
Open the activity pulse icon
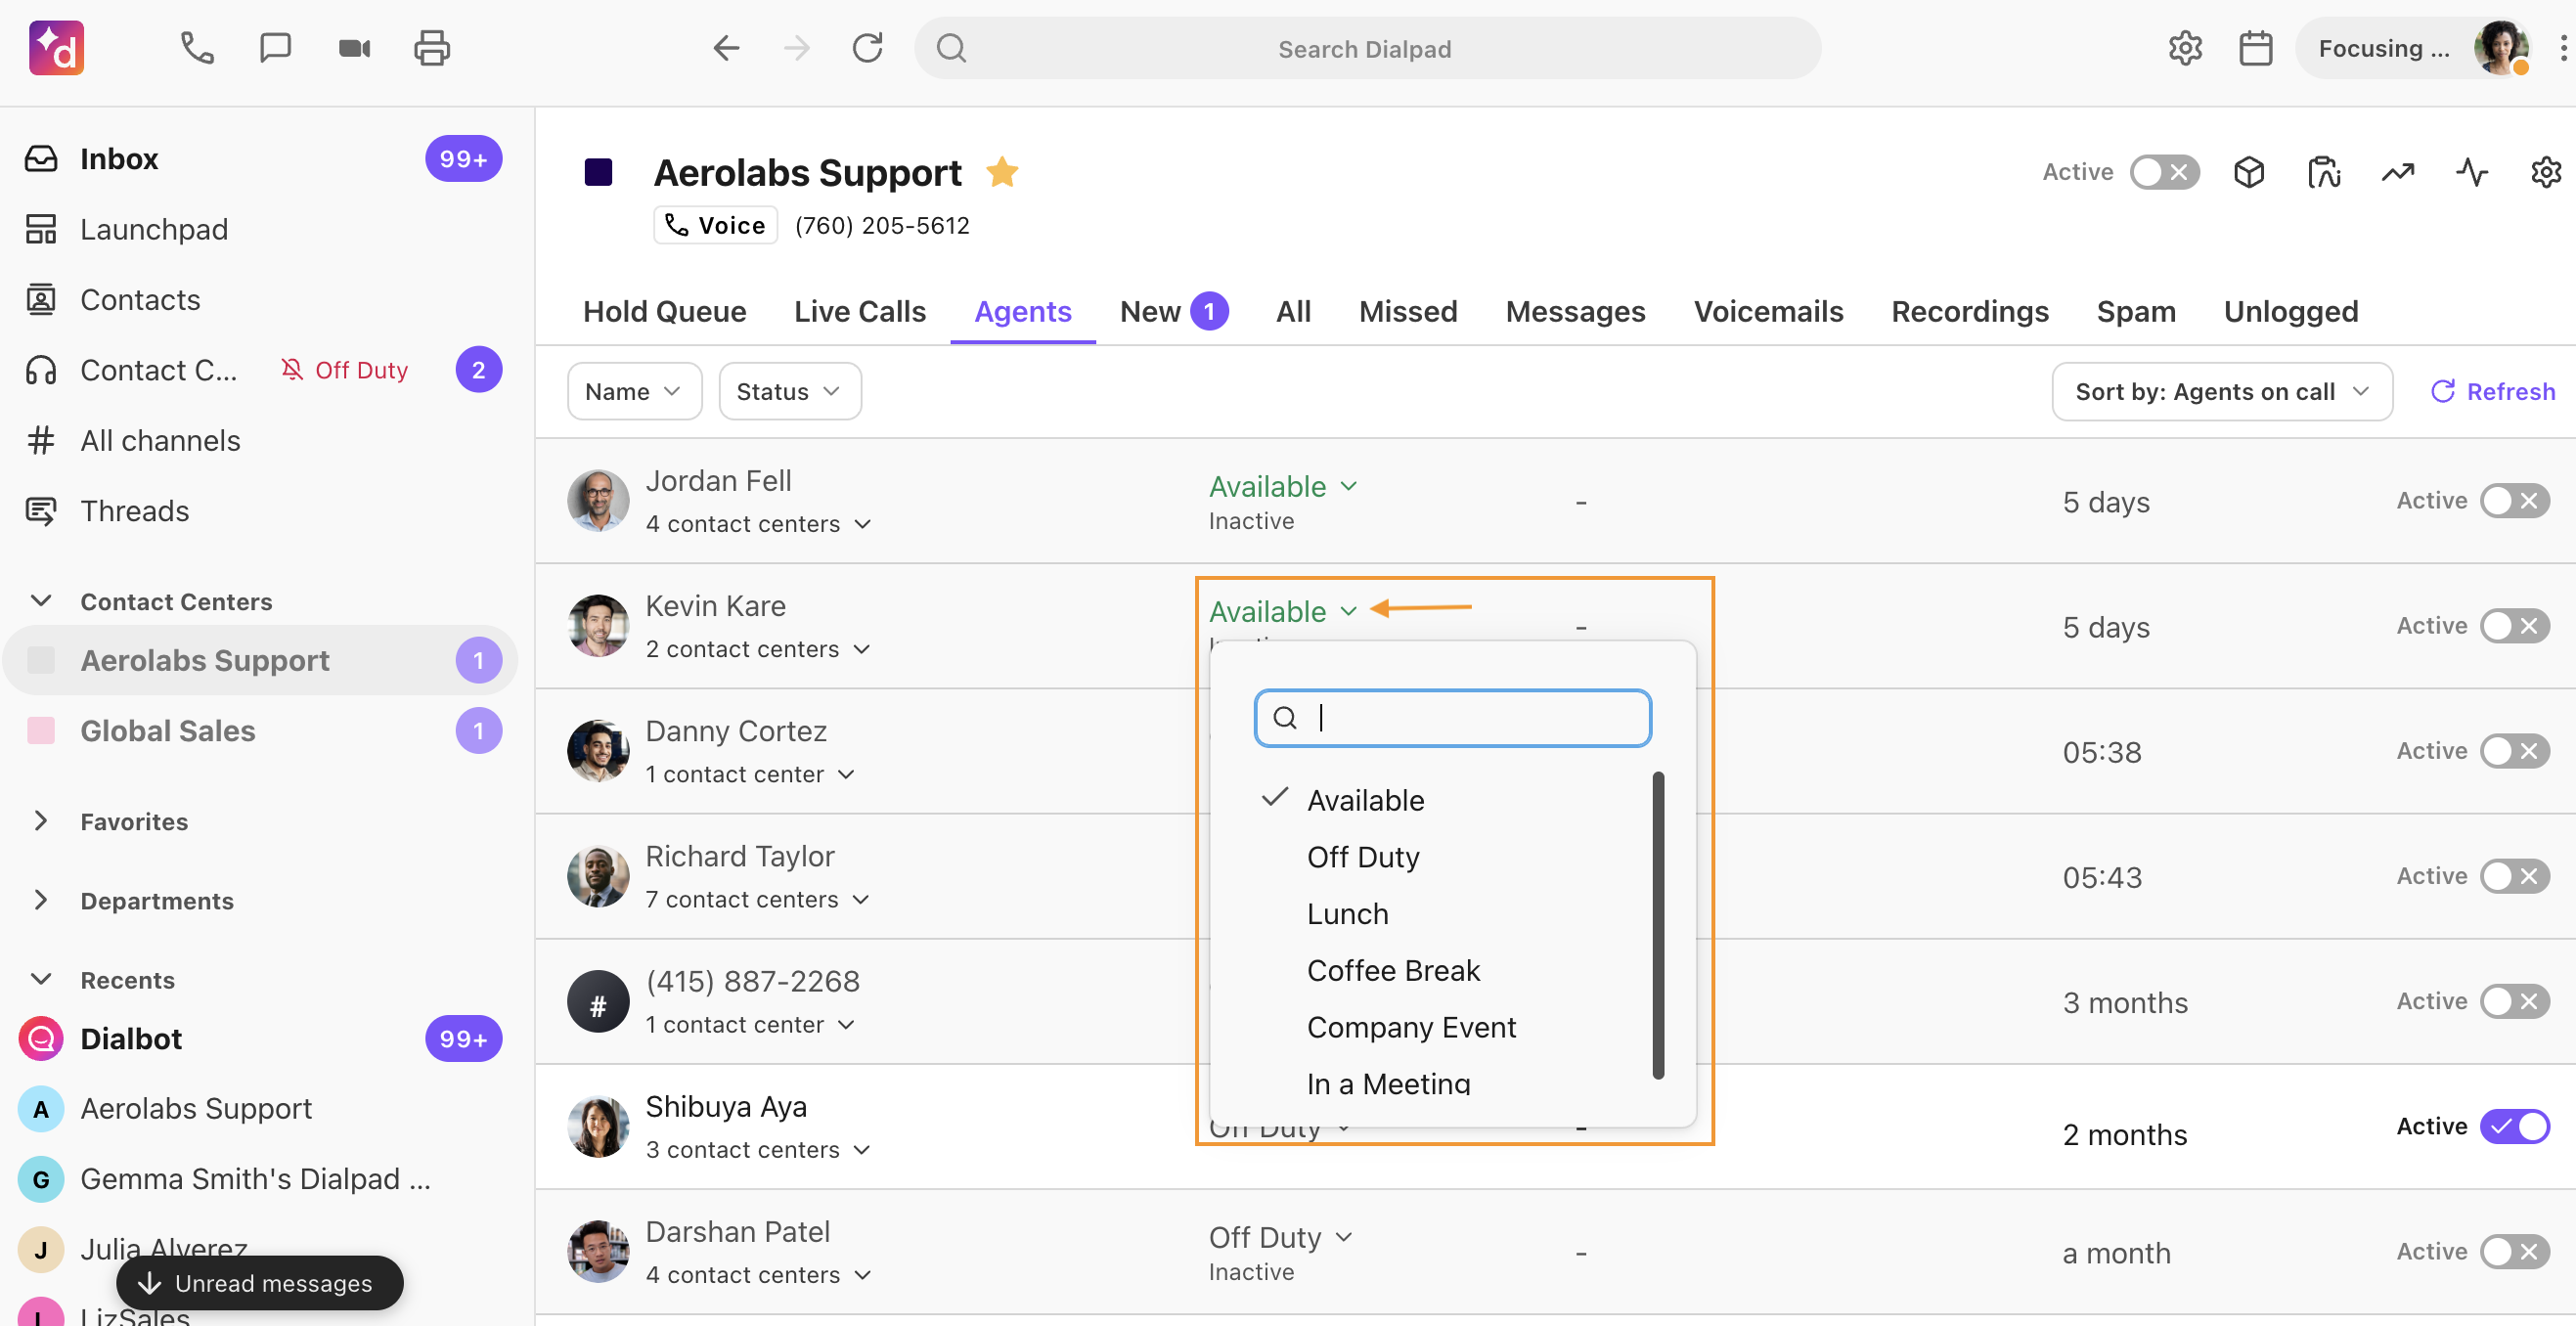[x=2472, y=172]
